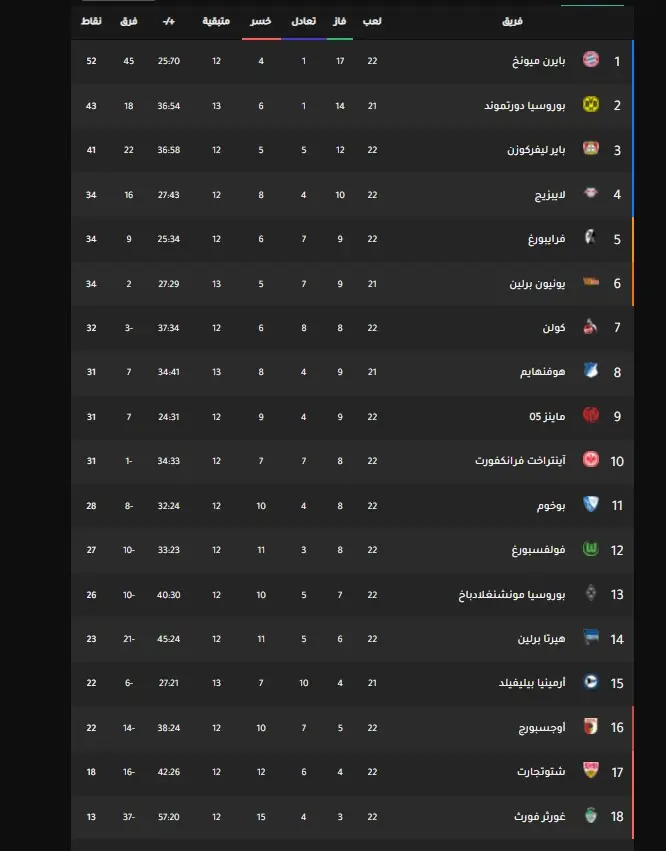Sort by خسر losses column header

[x=261, y=21]
